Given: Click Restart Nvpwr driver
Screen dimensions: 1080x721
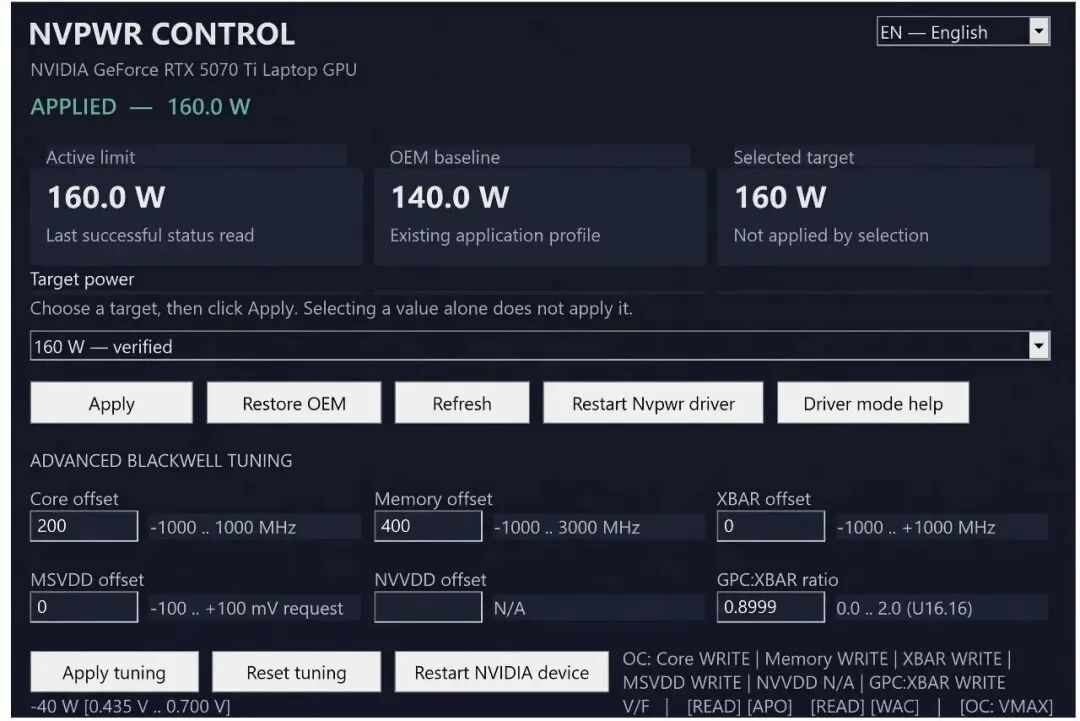Looking at the screenshot, I should (x=653, y=403).
